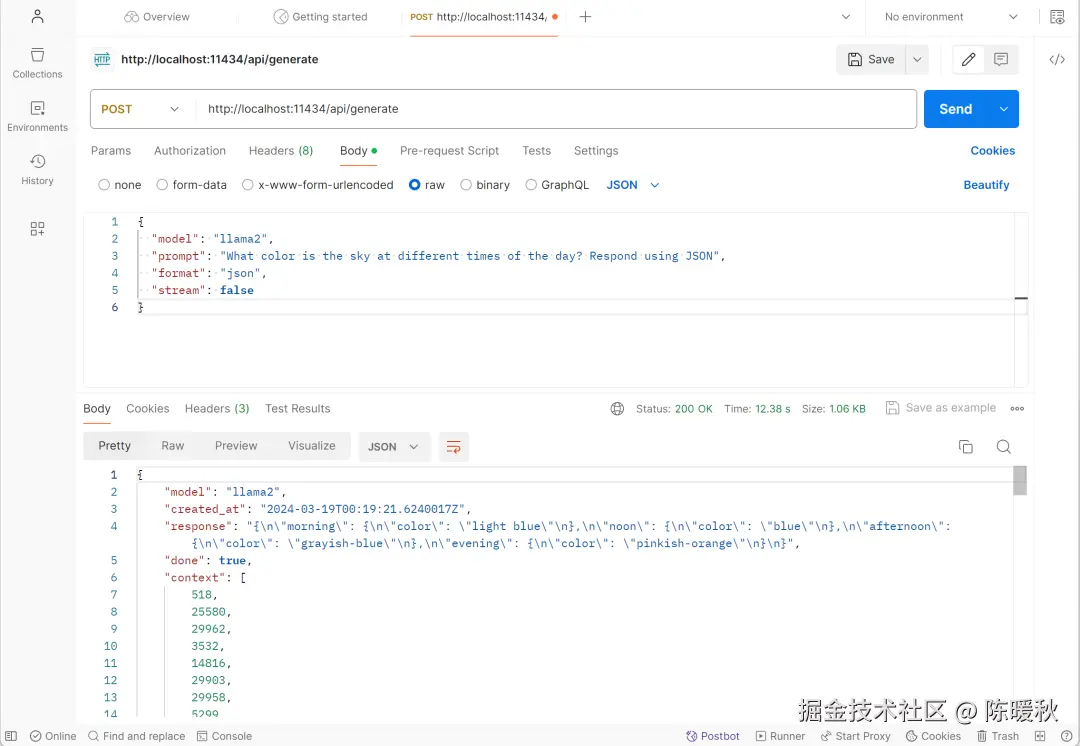Click the Save button

871,59
